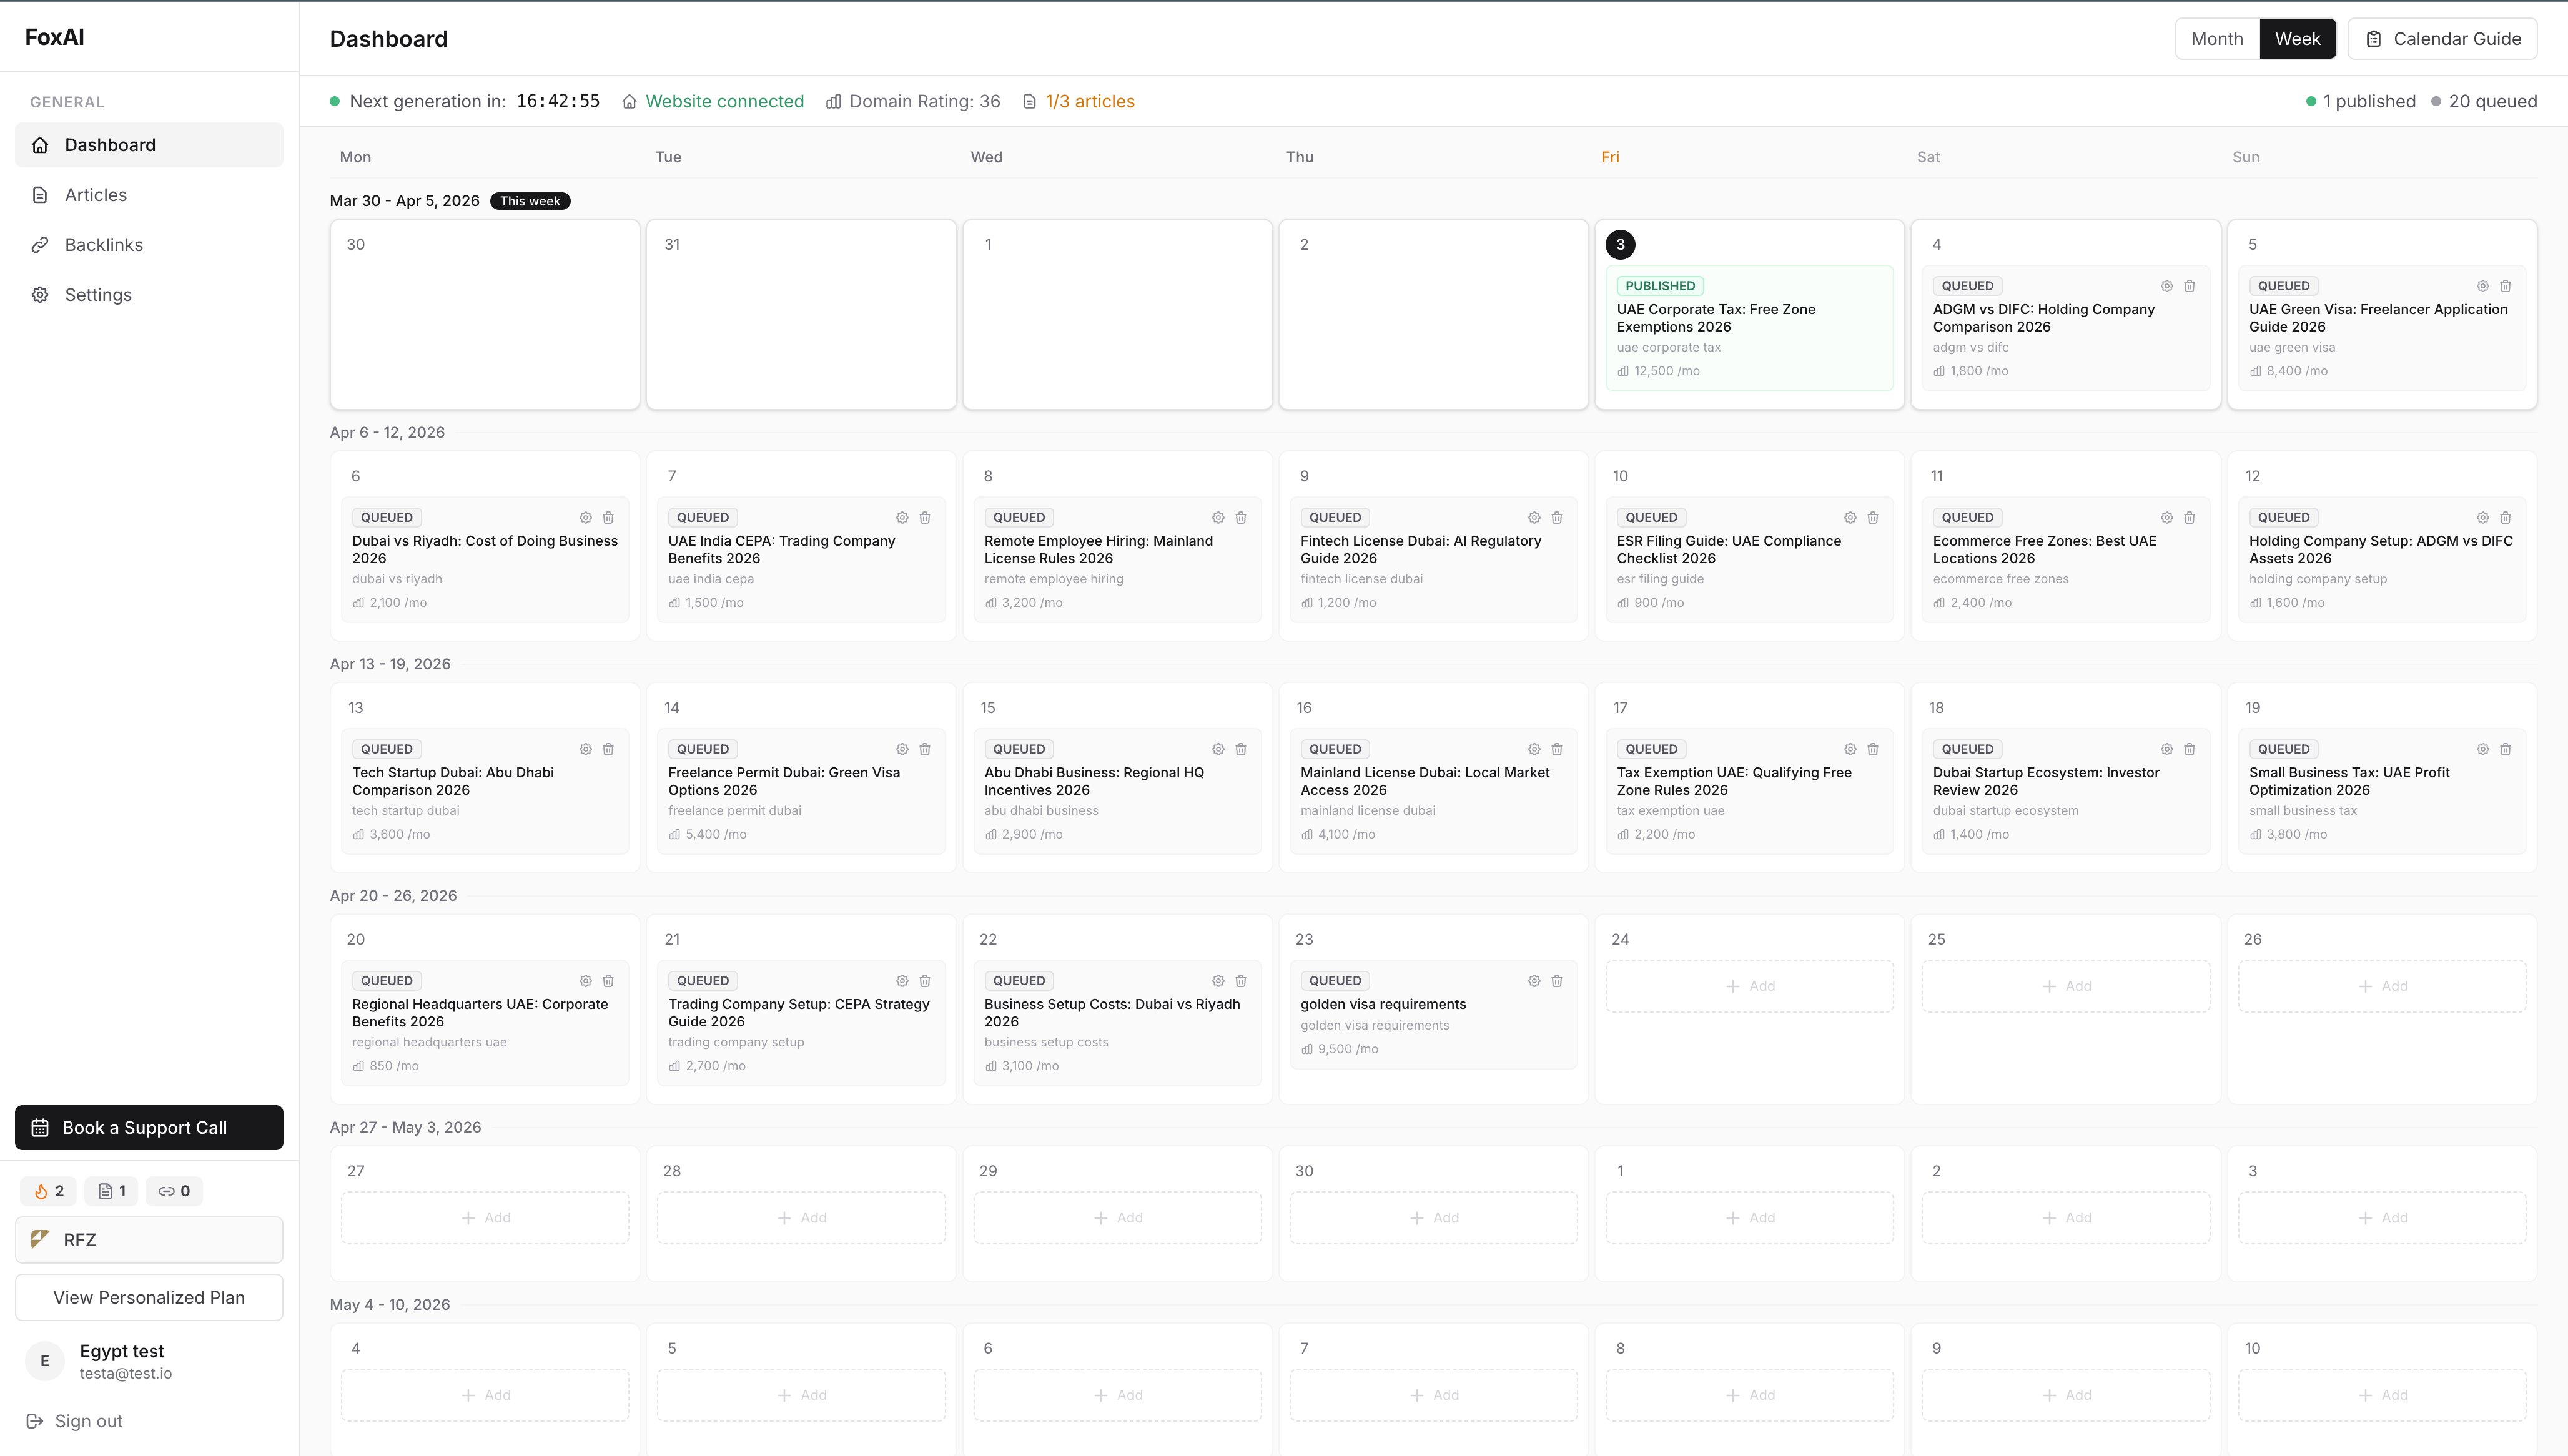Open Articles in sidebar

(x=149, y=195)
